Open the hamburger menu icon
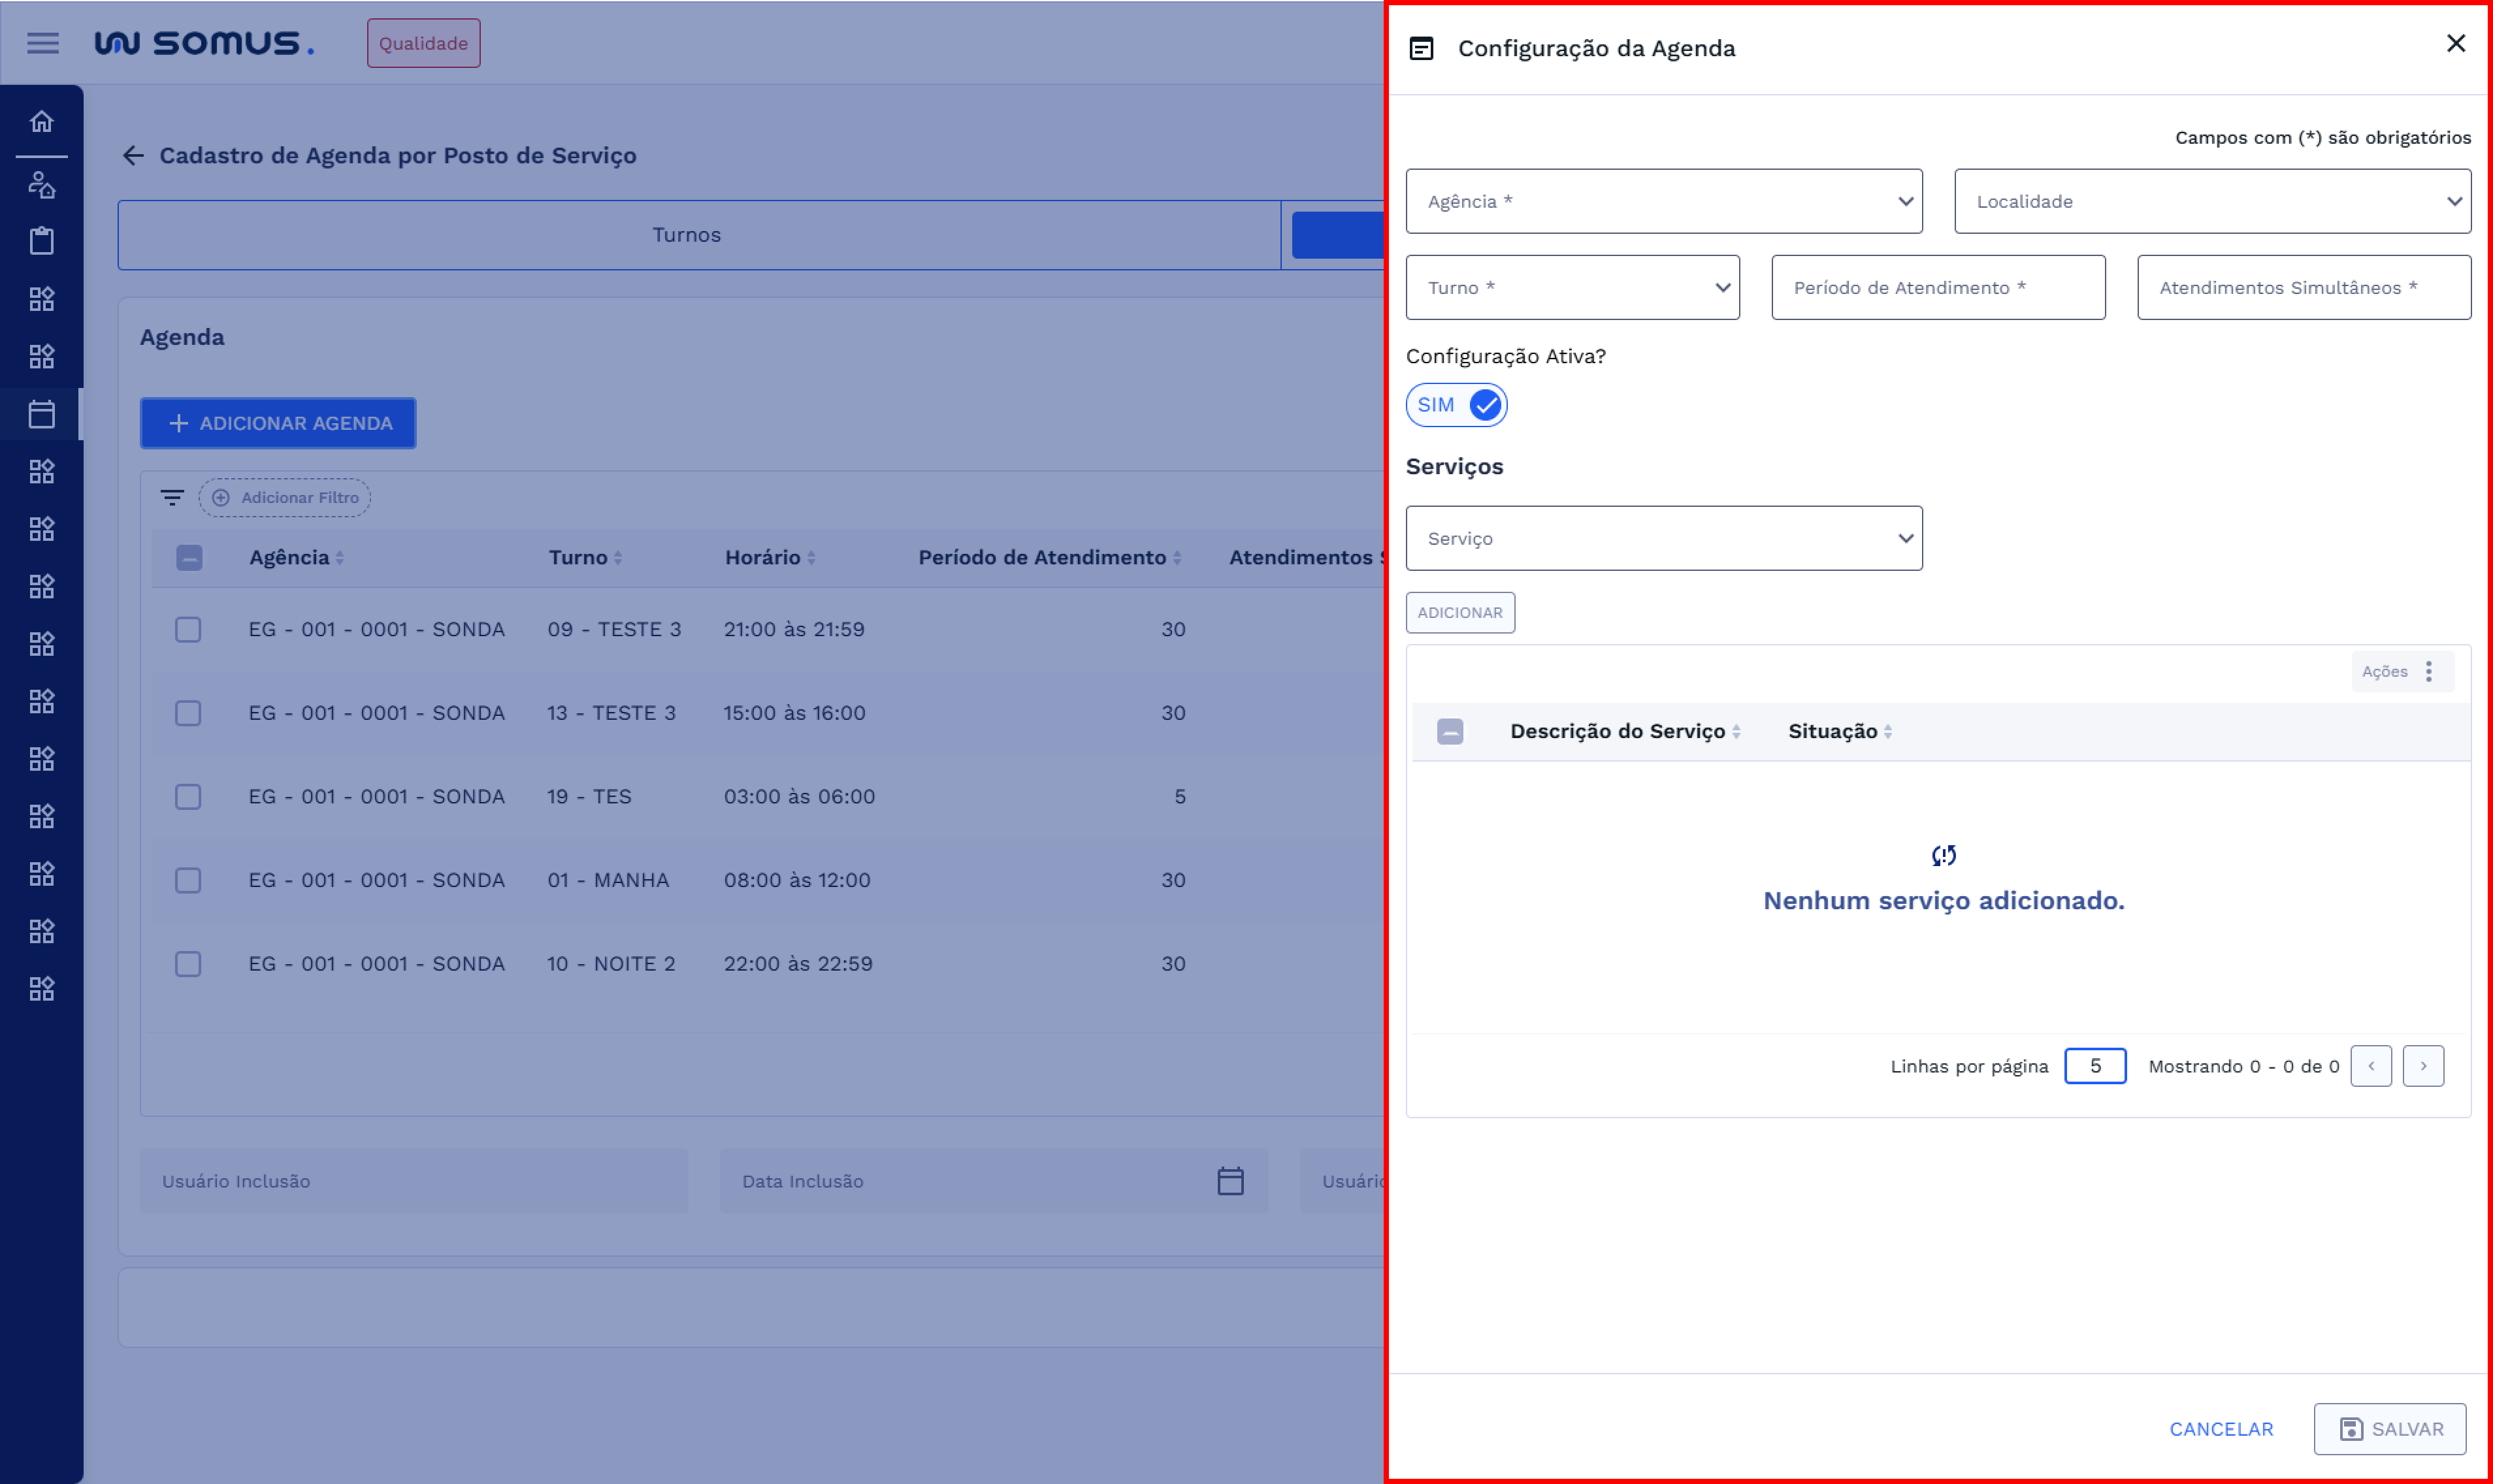The height and width of the screenshot is (1484, 2493). 42,43
